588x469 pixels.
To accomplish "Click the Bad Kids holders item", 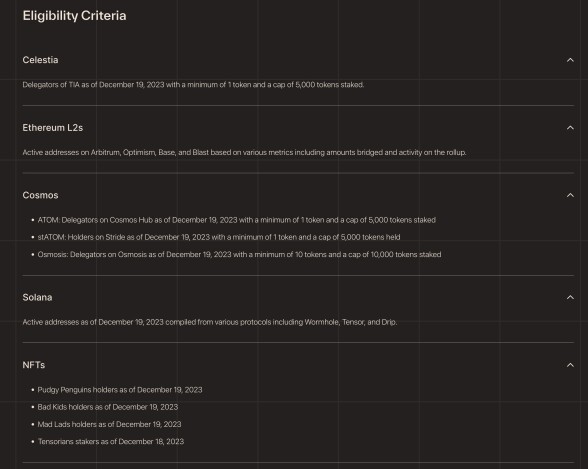I will click(108, 407).
